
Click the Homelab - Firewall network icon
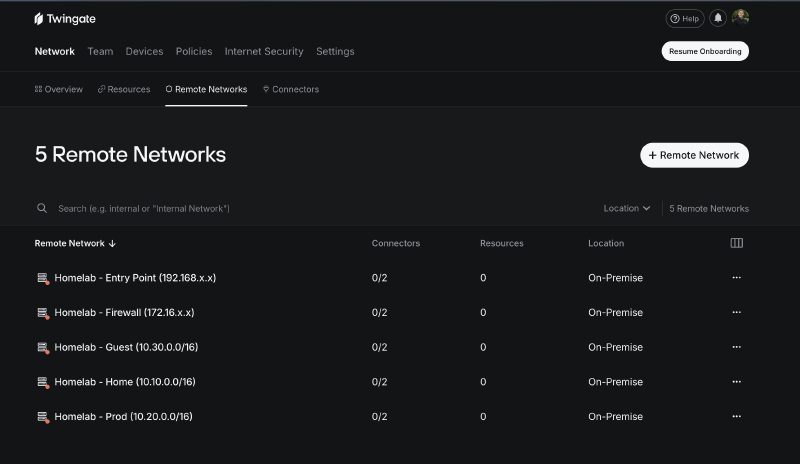tap(43, 313)
